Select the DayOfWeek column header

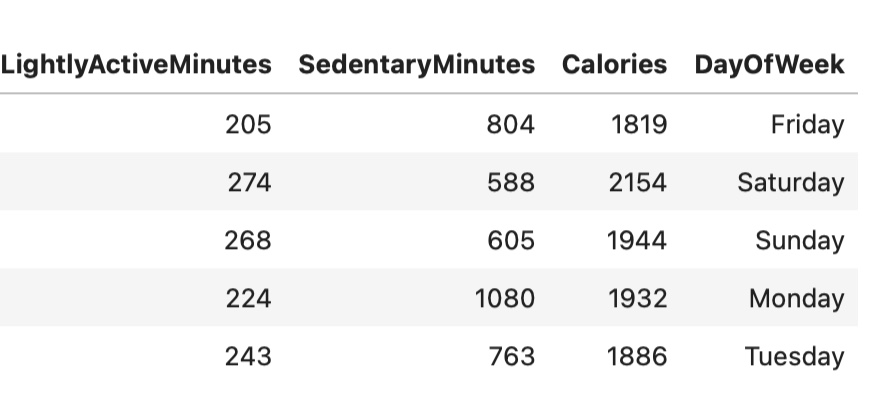pyautogui.click(x=769, y=65)
